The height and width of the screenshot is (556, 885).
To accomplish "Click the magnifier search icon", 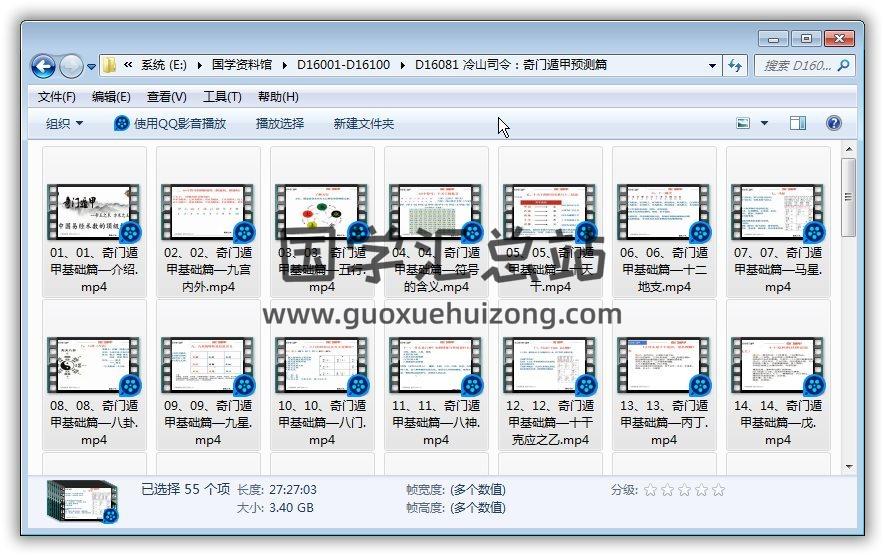I will pyautogui.click(x=844, y=65).
